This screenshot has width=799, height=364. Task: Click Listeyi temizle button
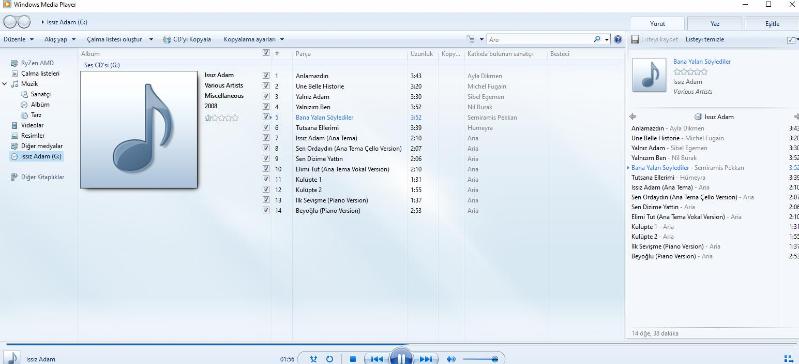click(705, 39)
